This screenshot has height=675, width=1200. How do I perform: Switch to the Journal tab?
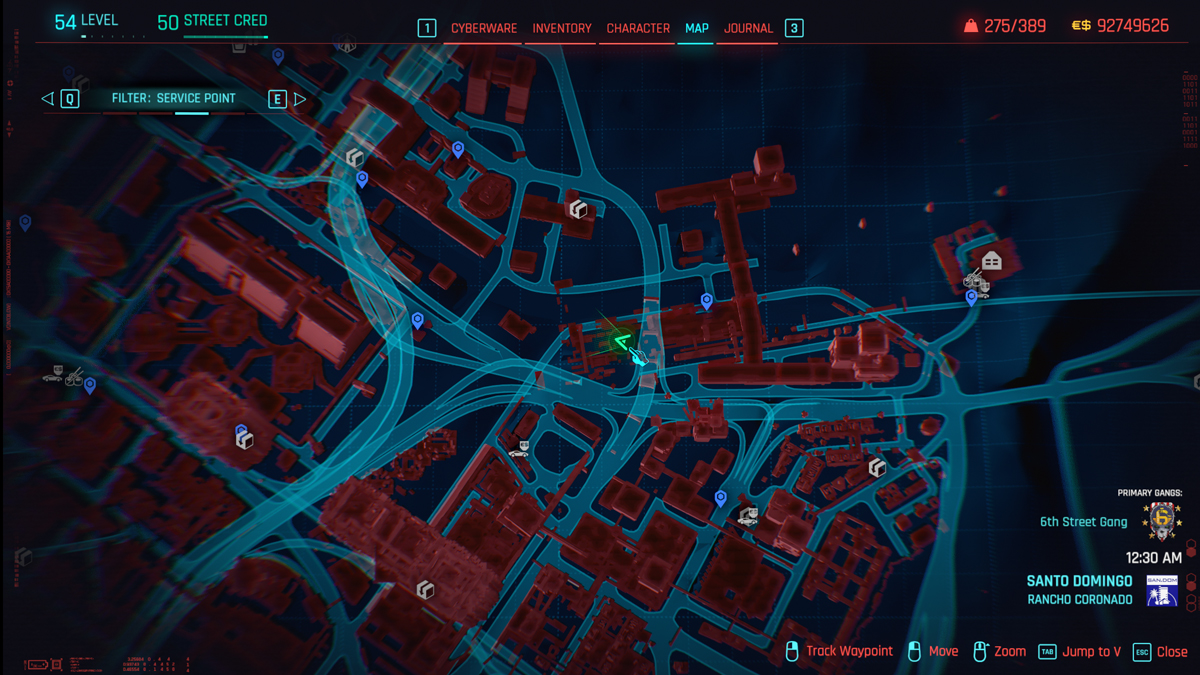[748, 28]
